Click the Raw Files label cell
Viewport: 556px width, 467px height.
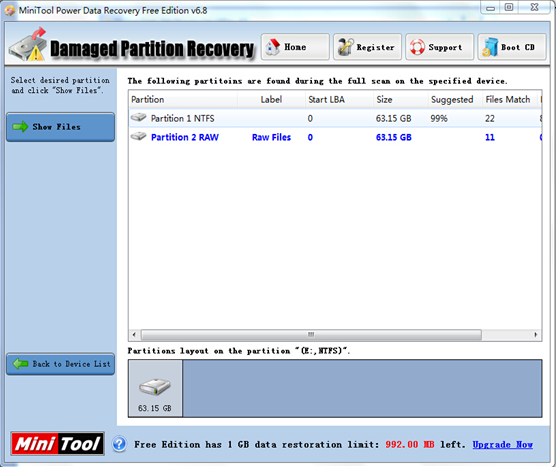(x=271, y=137)
